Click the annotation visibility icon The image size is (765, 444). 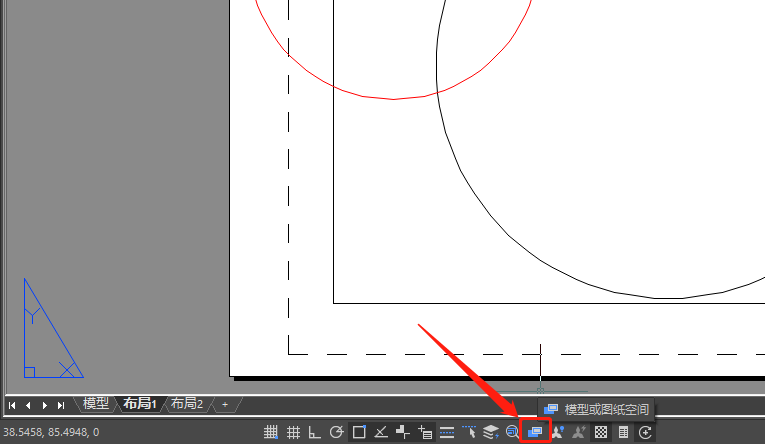[x=557, y=432]
